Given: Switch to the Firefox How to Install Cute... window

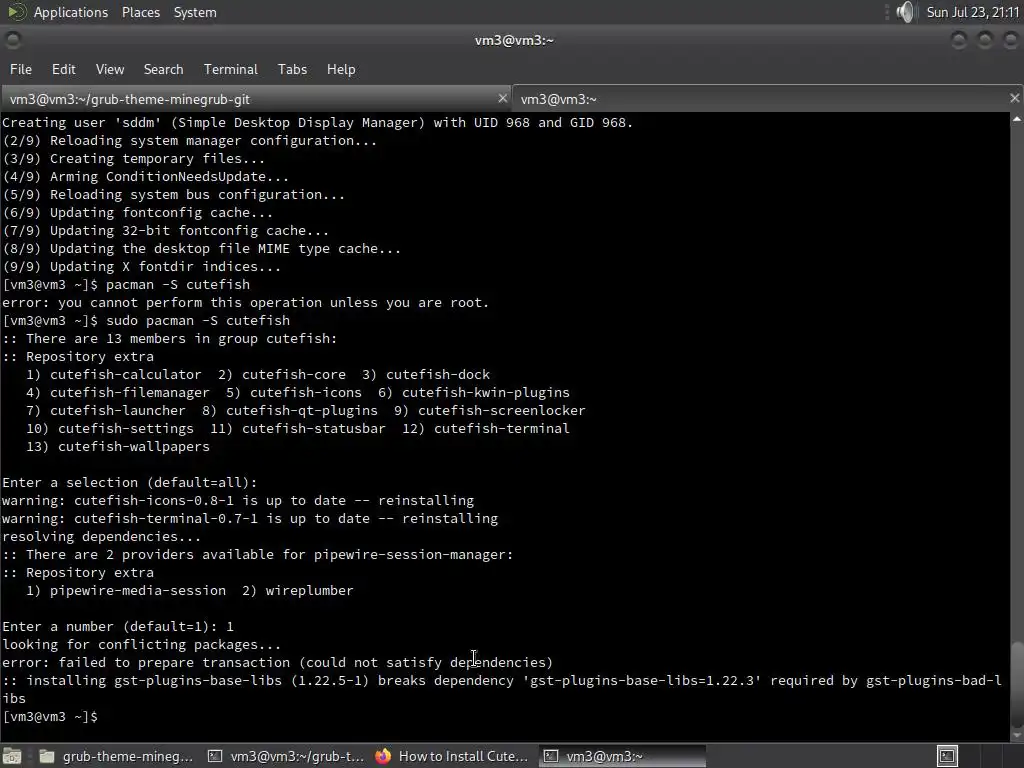Looking at the screenshot, I should point(452,756).
